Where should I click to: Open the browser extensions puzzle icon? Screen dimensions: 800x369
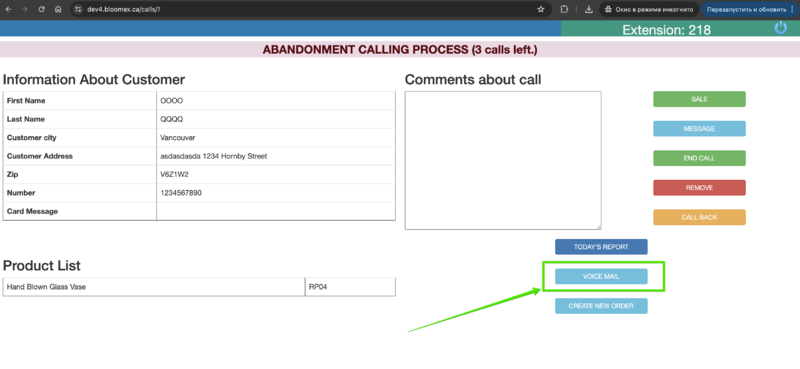tap(564, 9)
